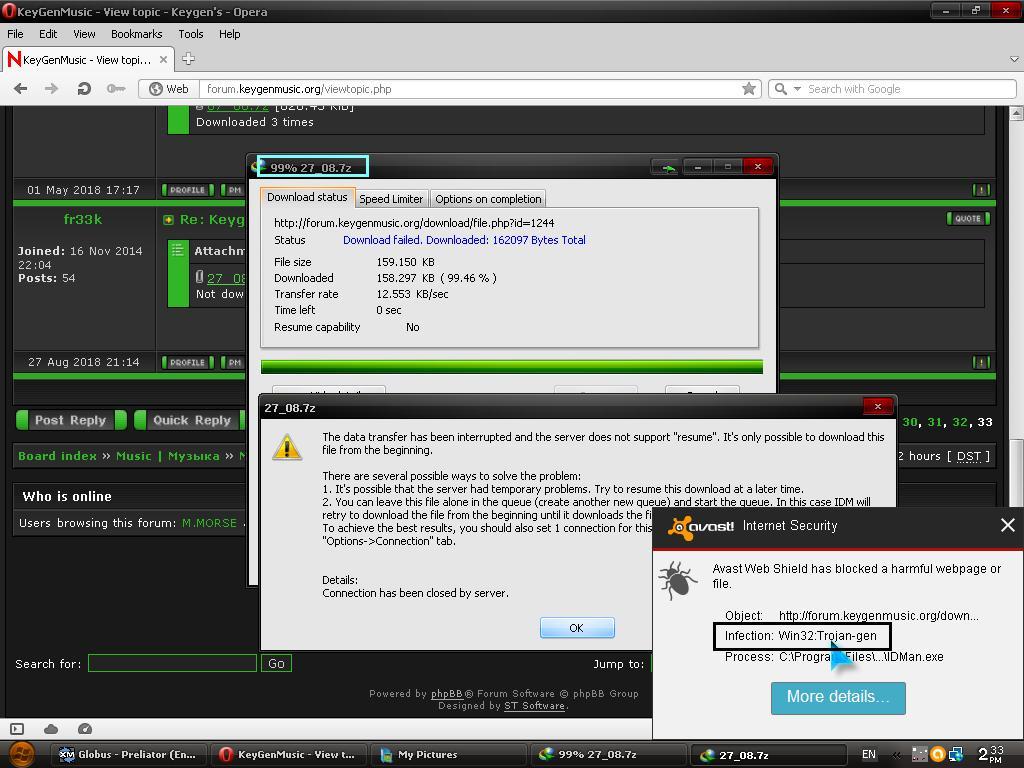Open the ST Software footer link
This screenshot has width=1024, height=768.
(534, 706)
